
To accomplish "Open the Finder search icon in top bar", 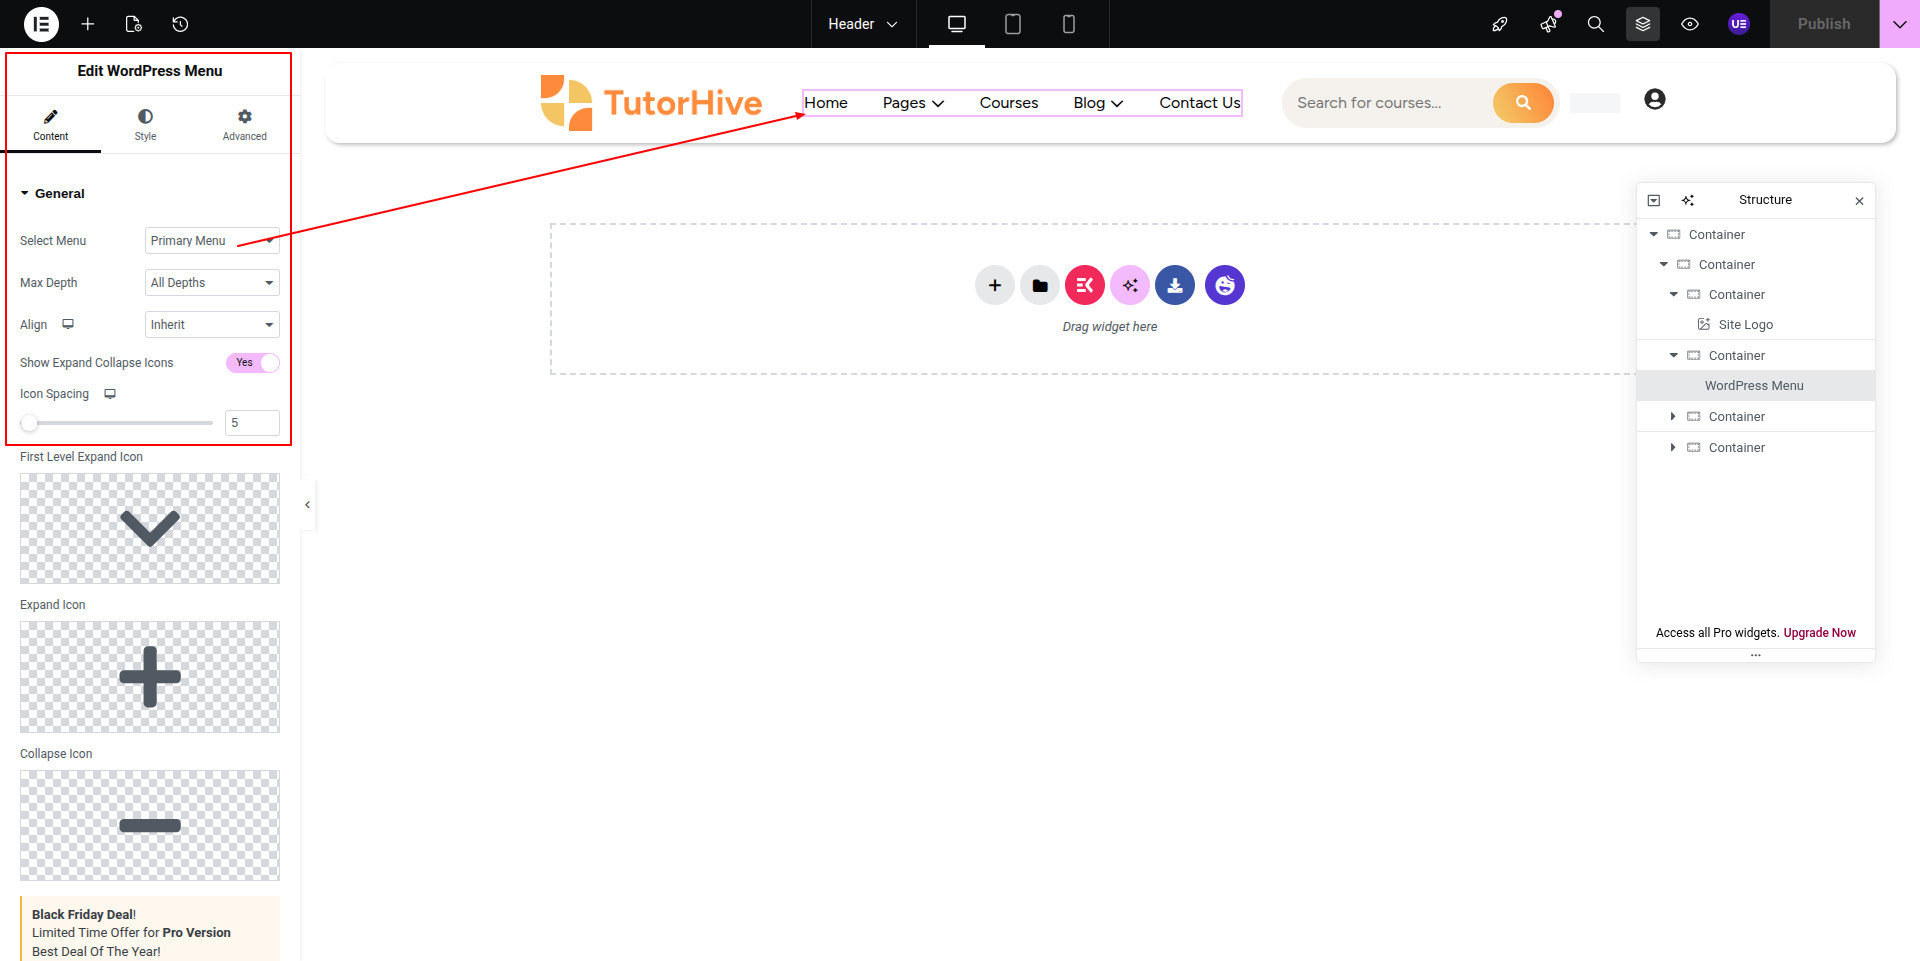I will pos(1595,24).
